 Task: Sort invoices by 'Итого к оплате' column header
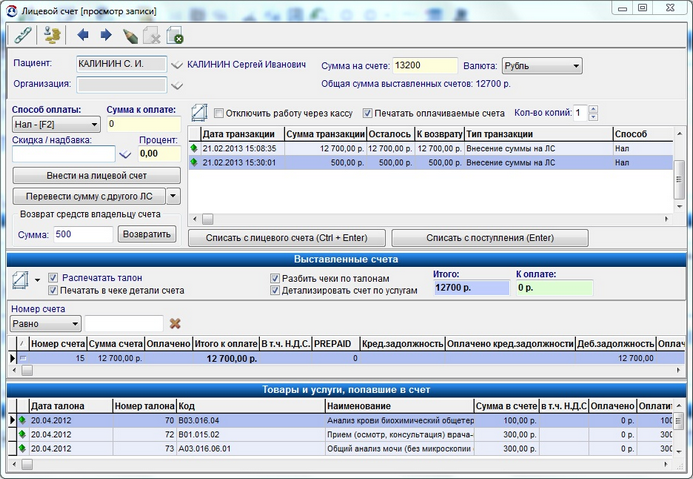[226, 344]
